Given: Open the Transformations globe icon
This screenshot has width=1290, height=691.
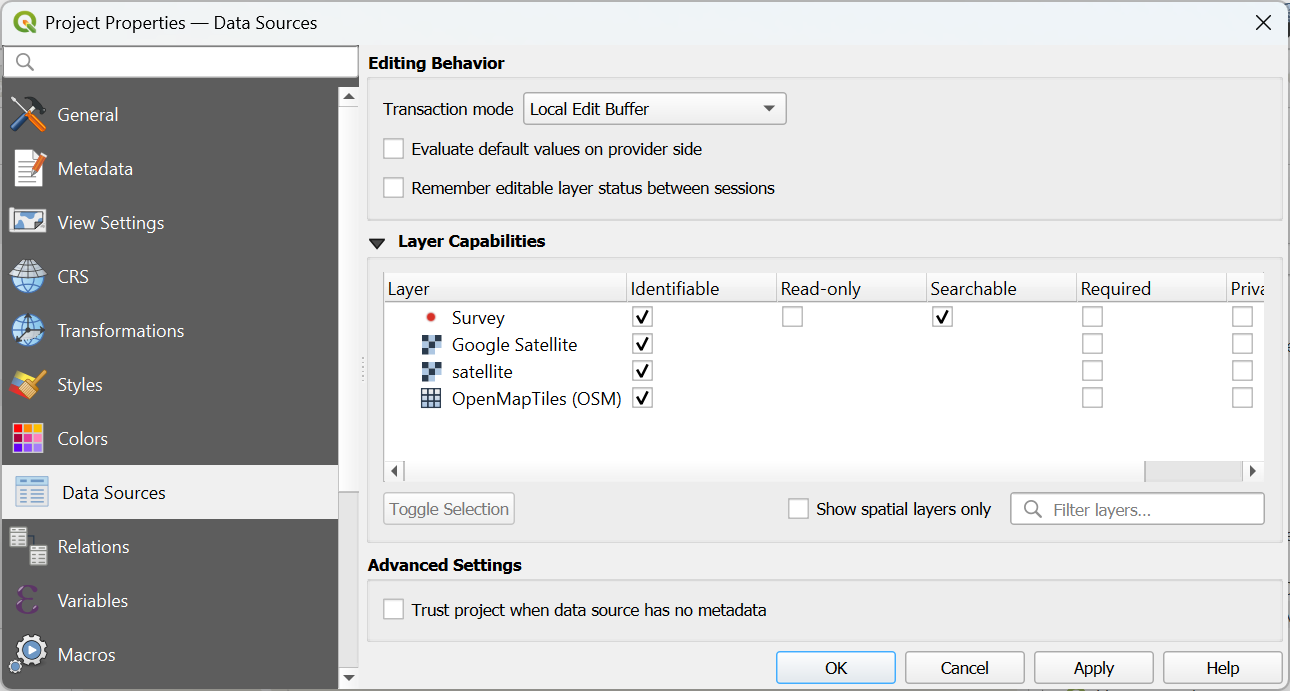Looking at the screenshot, I should (28, 331).
